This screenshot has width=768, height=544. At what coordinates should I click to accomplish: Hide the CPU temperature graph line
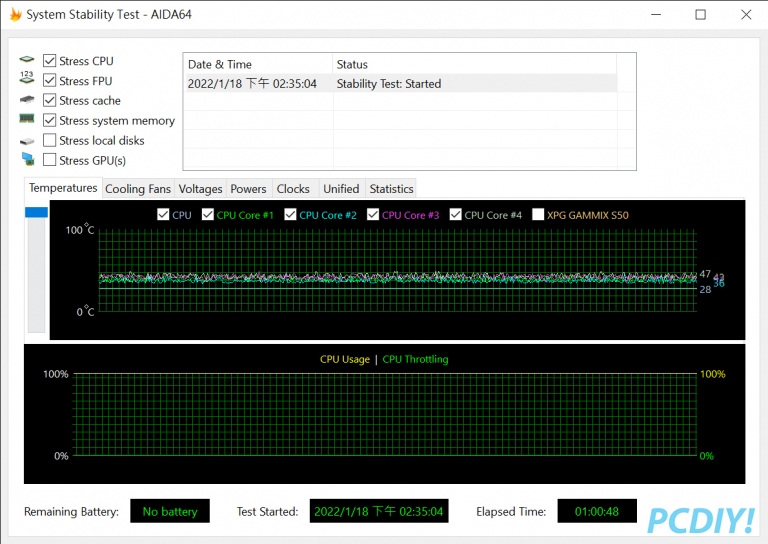(163, 214)
